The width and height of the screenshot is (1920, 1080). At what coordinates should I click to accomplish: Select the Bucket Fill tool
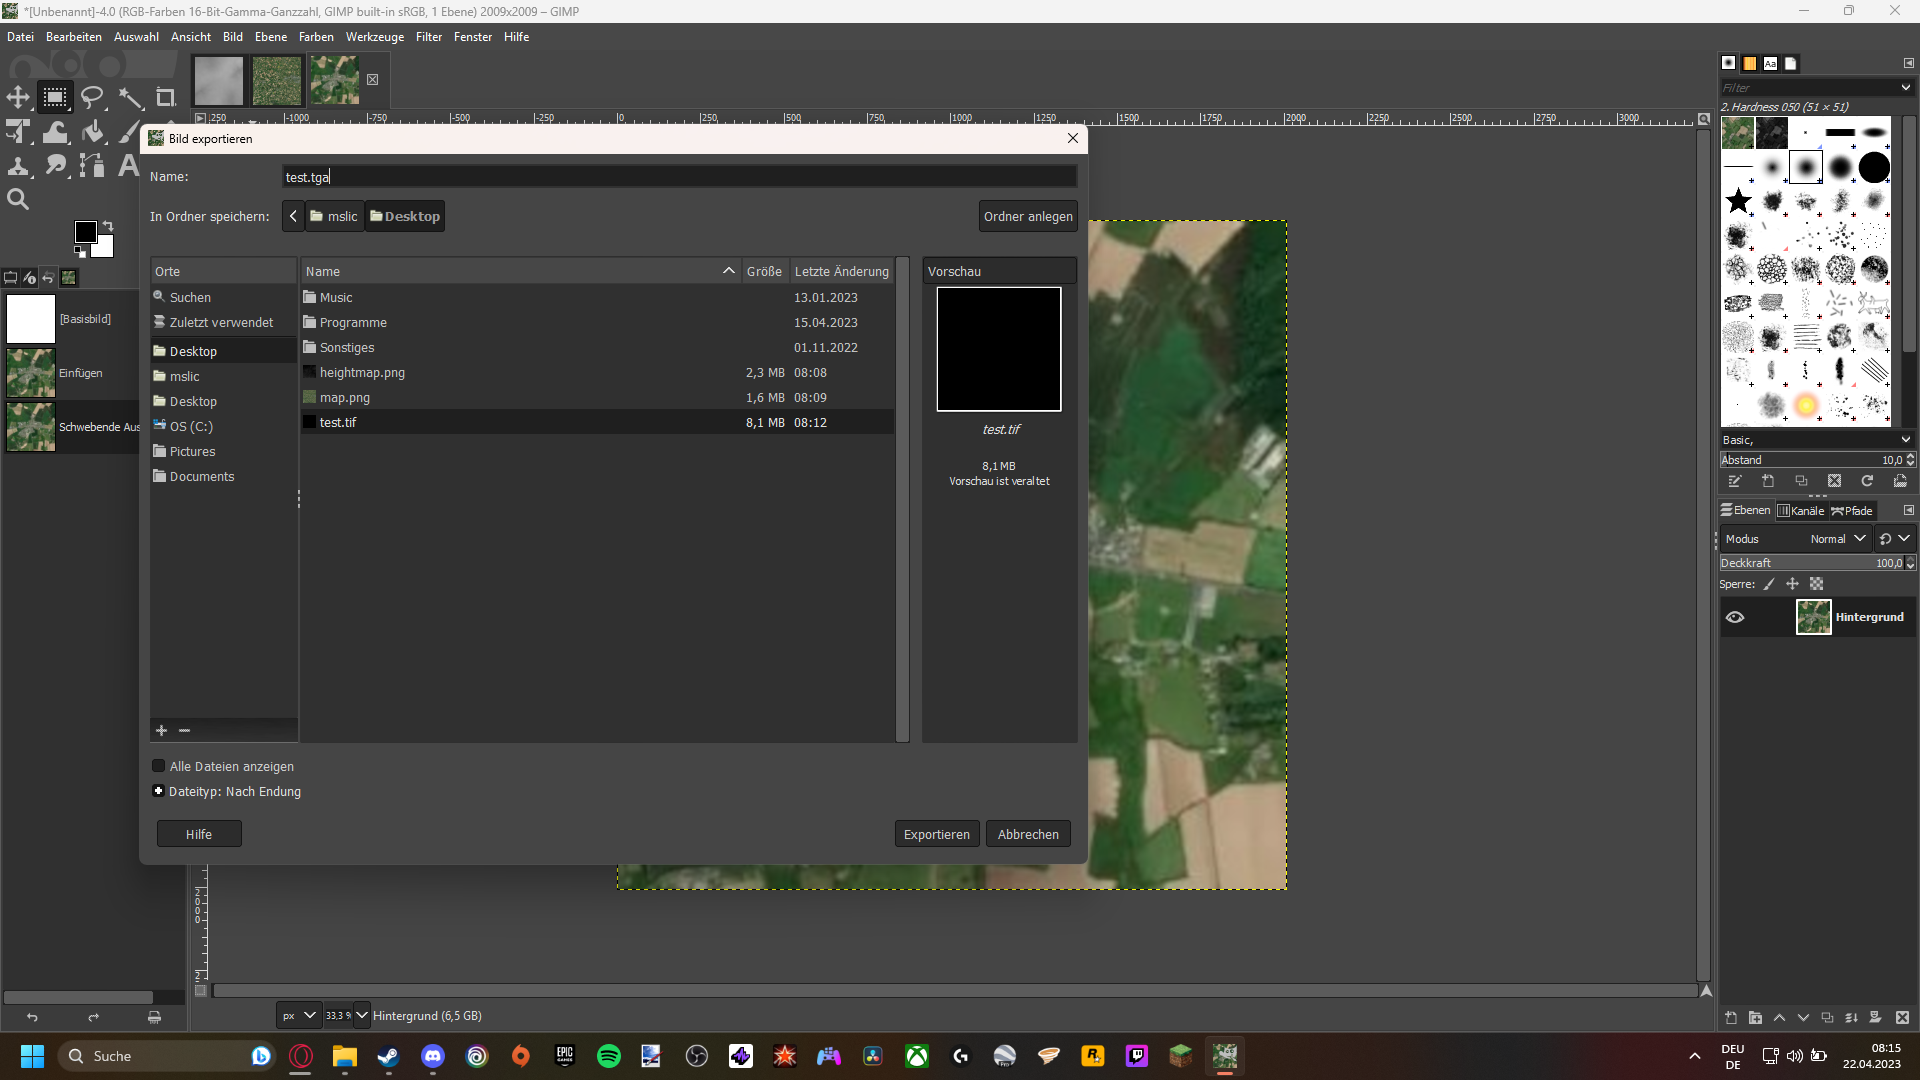(x=93, y=132)
